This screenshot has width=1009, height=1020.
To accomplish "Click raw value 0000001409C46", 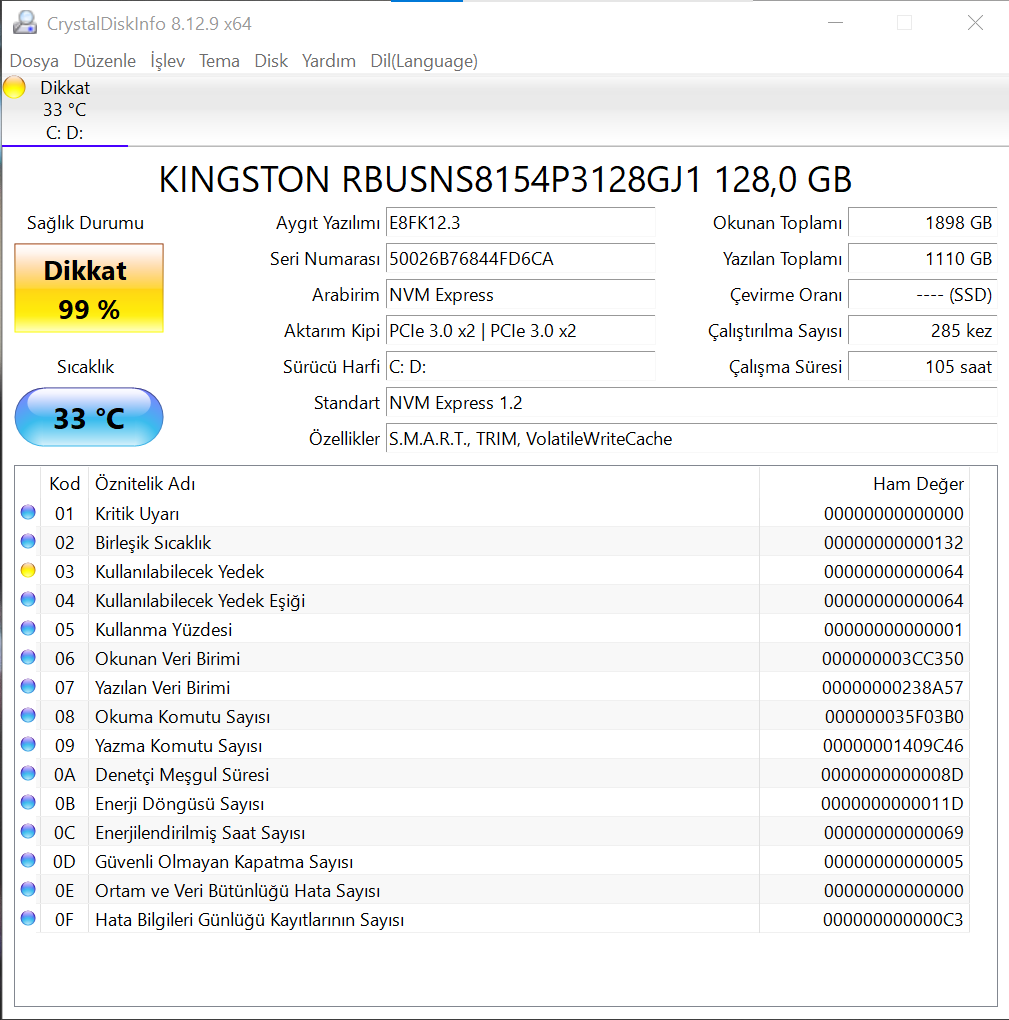I will pos(893,745).
